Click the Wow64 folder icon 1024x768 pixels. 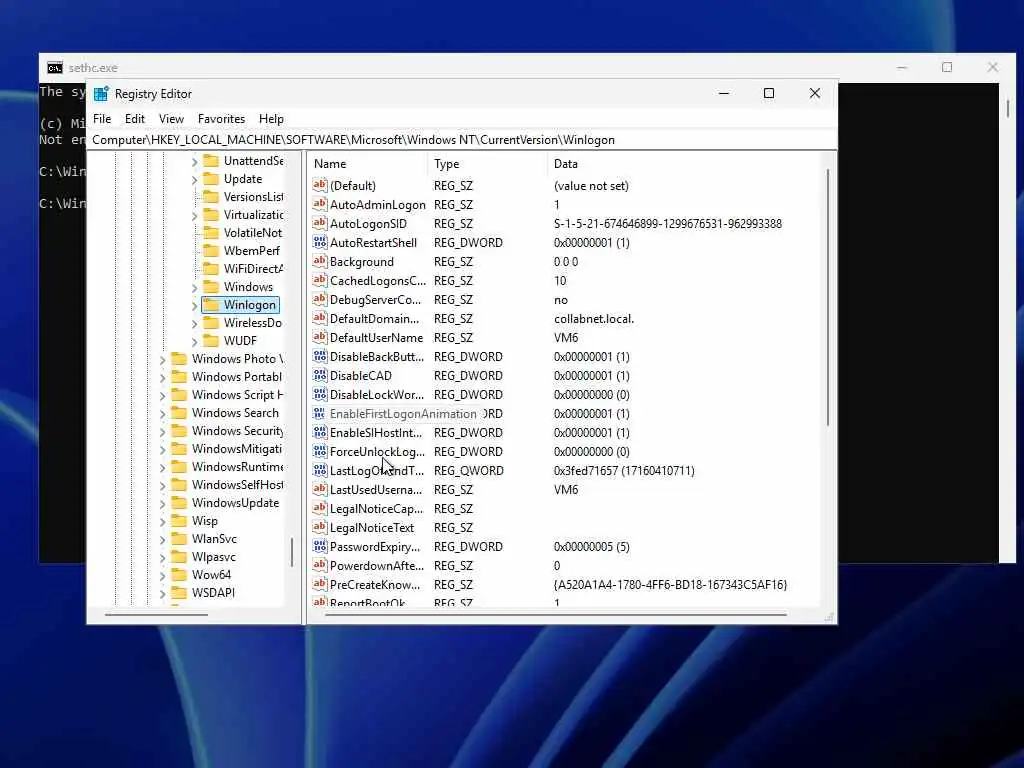[x=179, y=575]
